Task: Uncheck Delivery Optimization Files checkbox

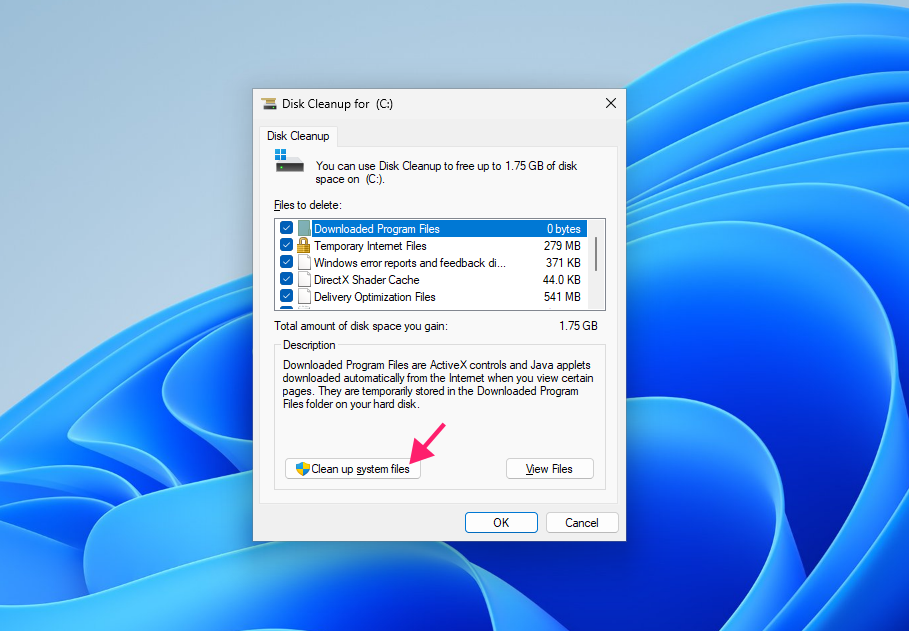Action: click(x=286, y=296)
